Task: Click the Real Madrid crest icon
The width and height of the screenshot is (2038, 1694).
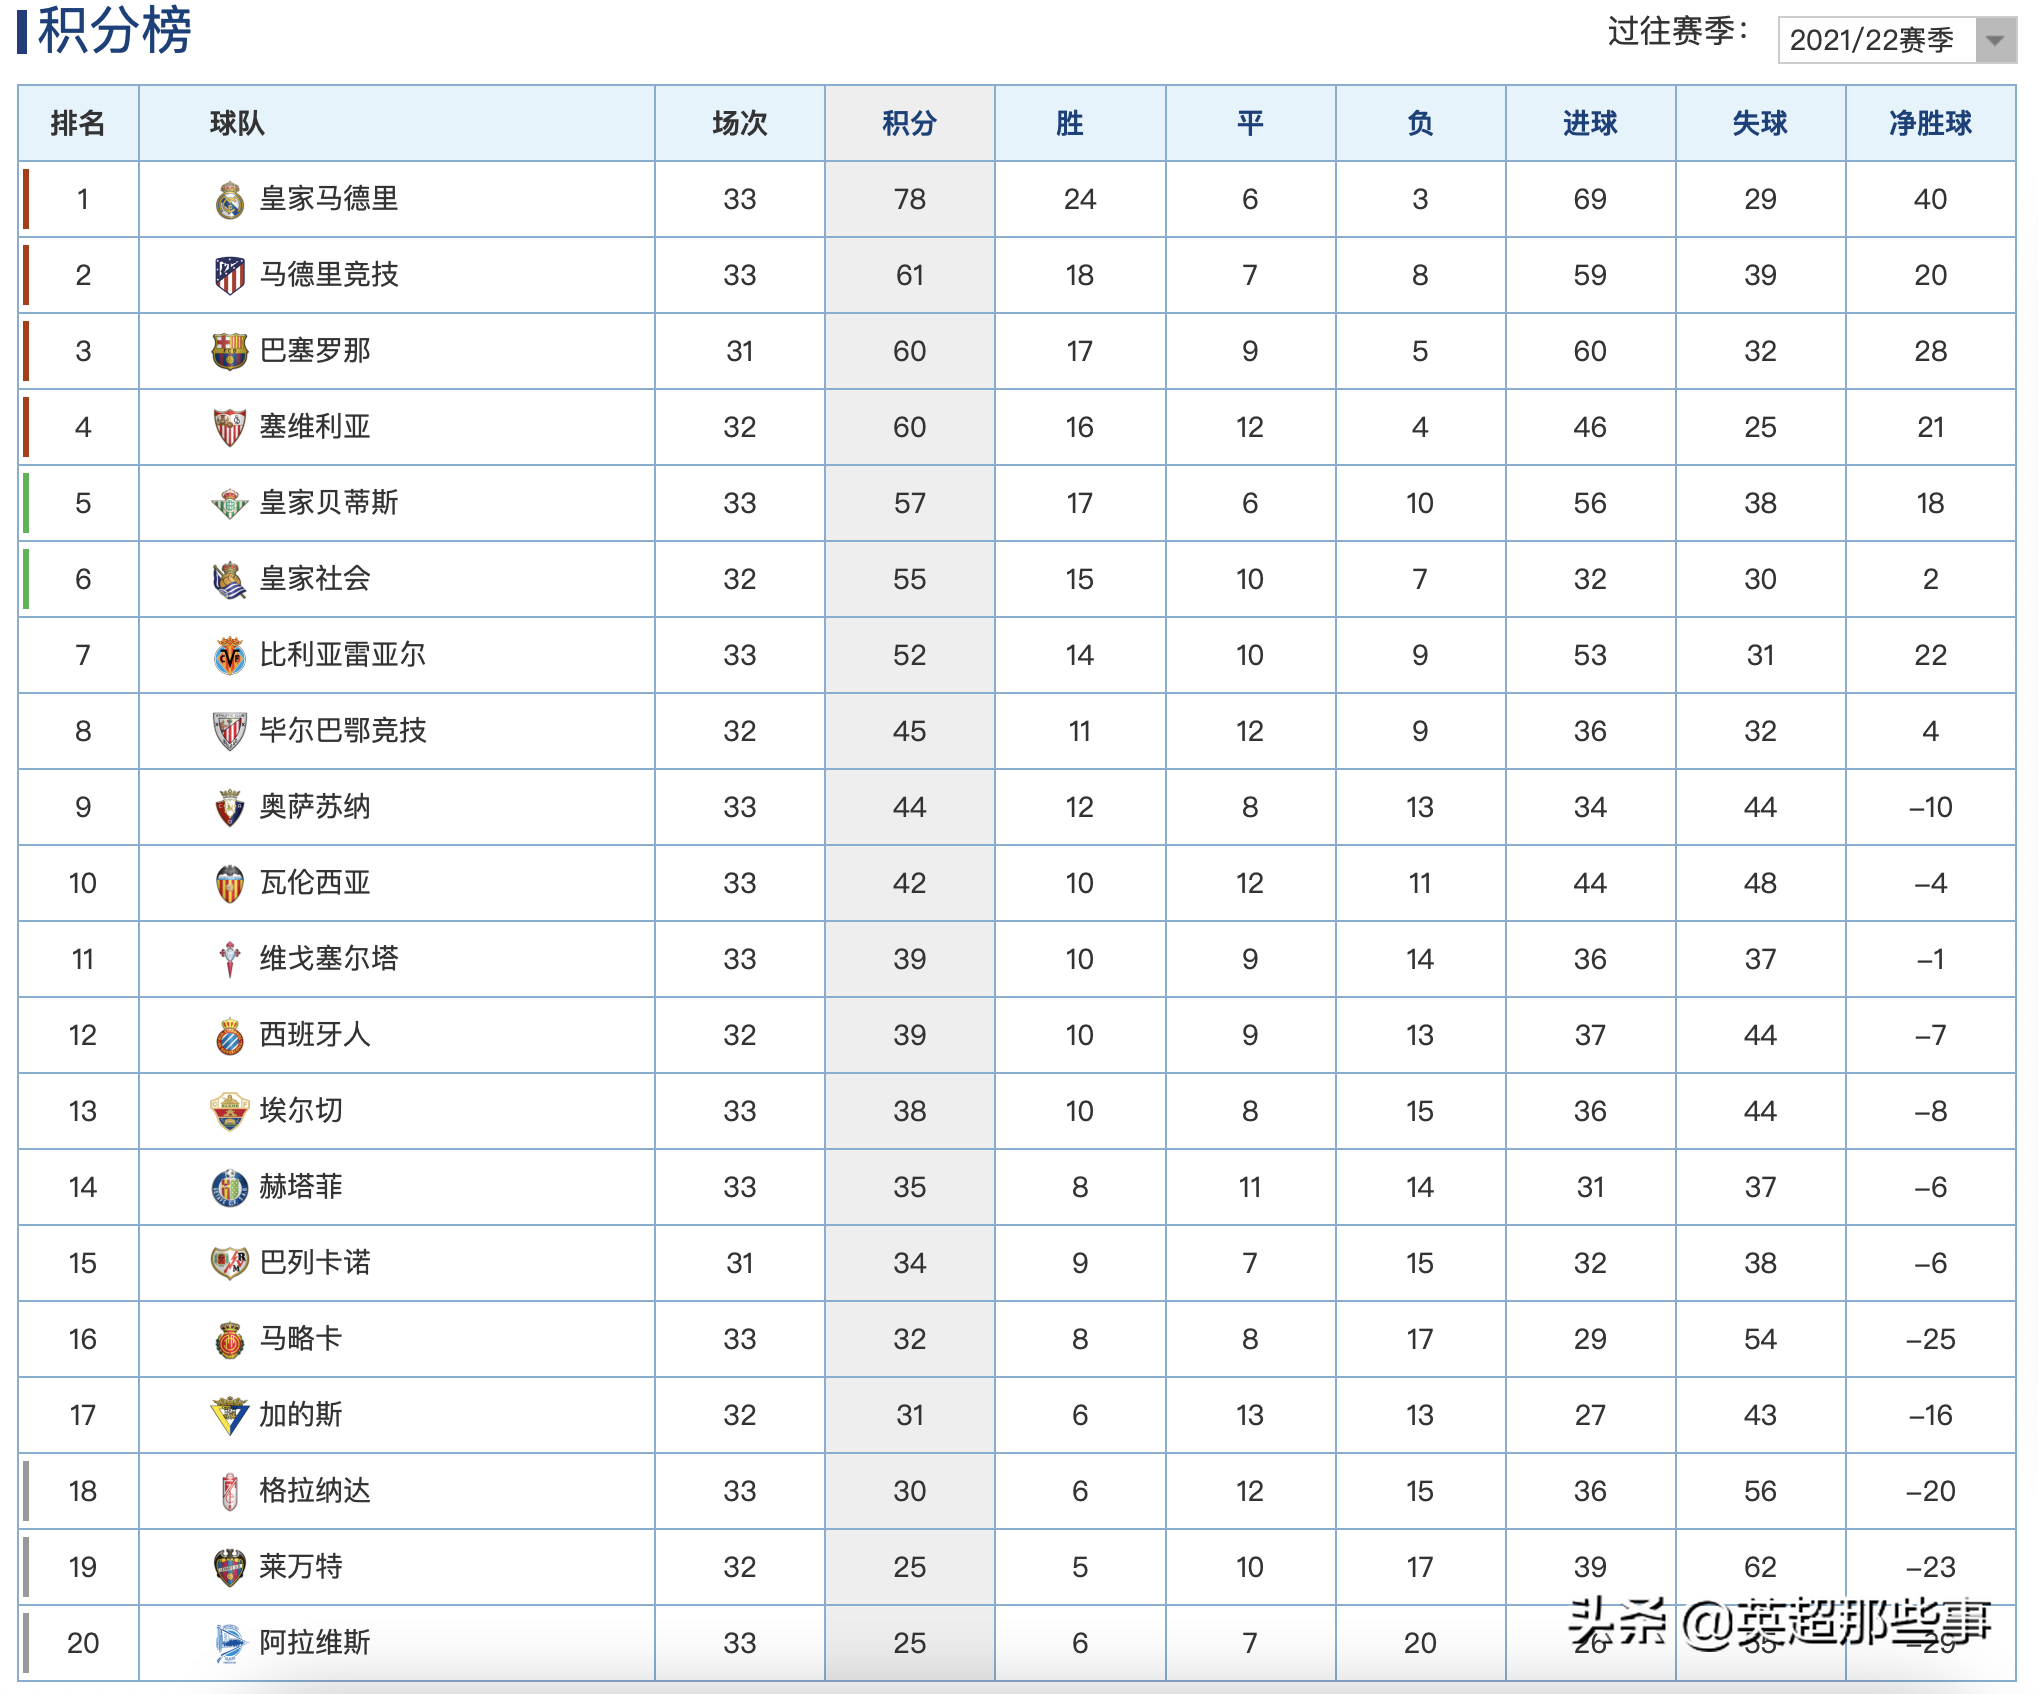Action: [230, 200]
